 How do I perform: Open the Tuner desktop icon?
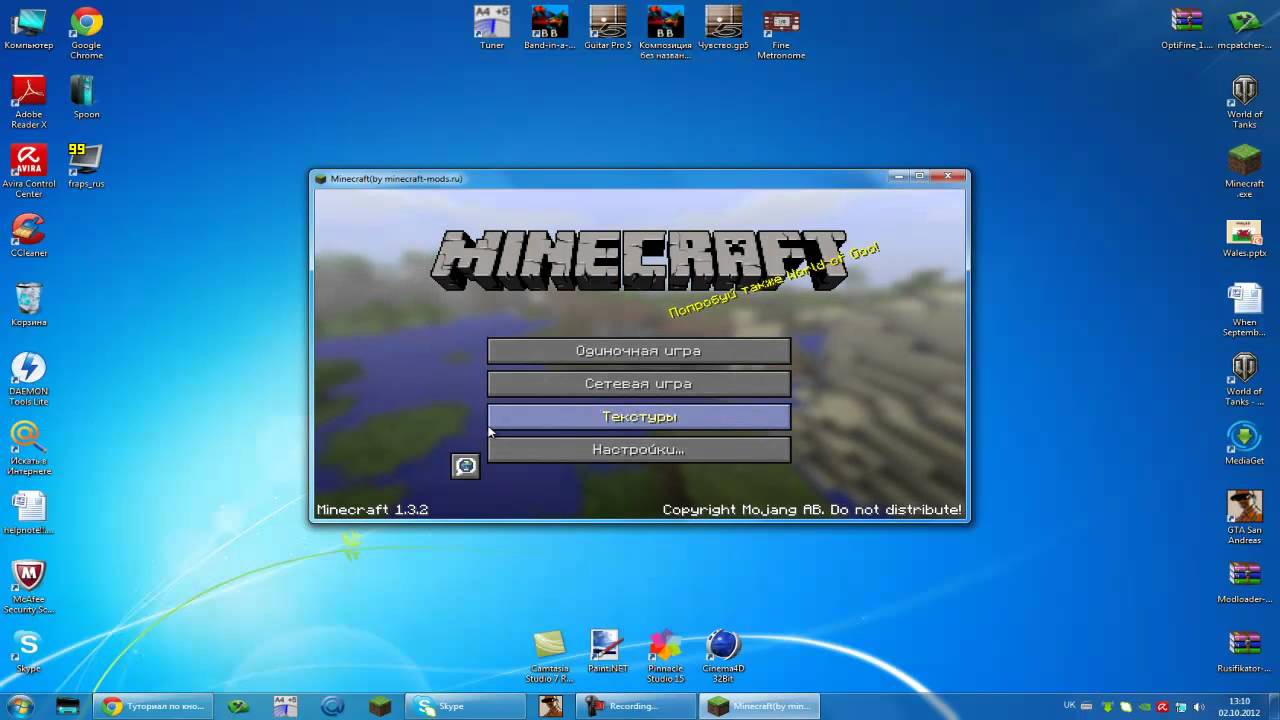[x=492, y=28]
